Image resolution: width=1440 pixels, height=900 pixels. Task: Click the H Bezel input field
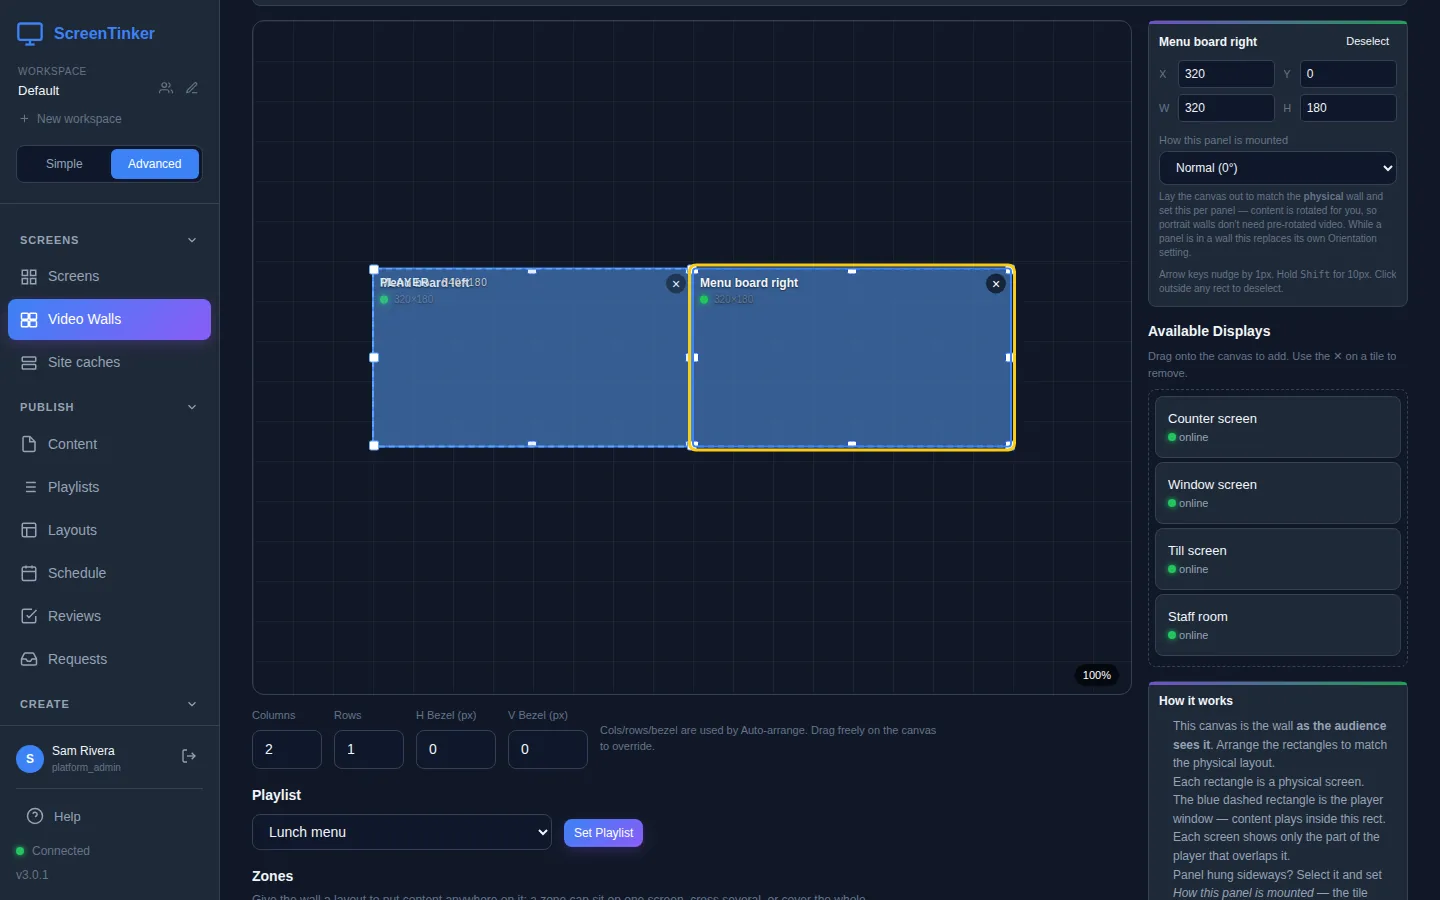coord(456,749)
